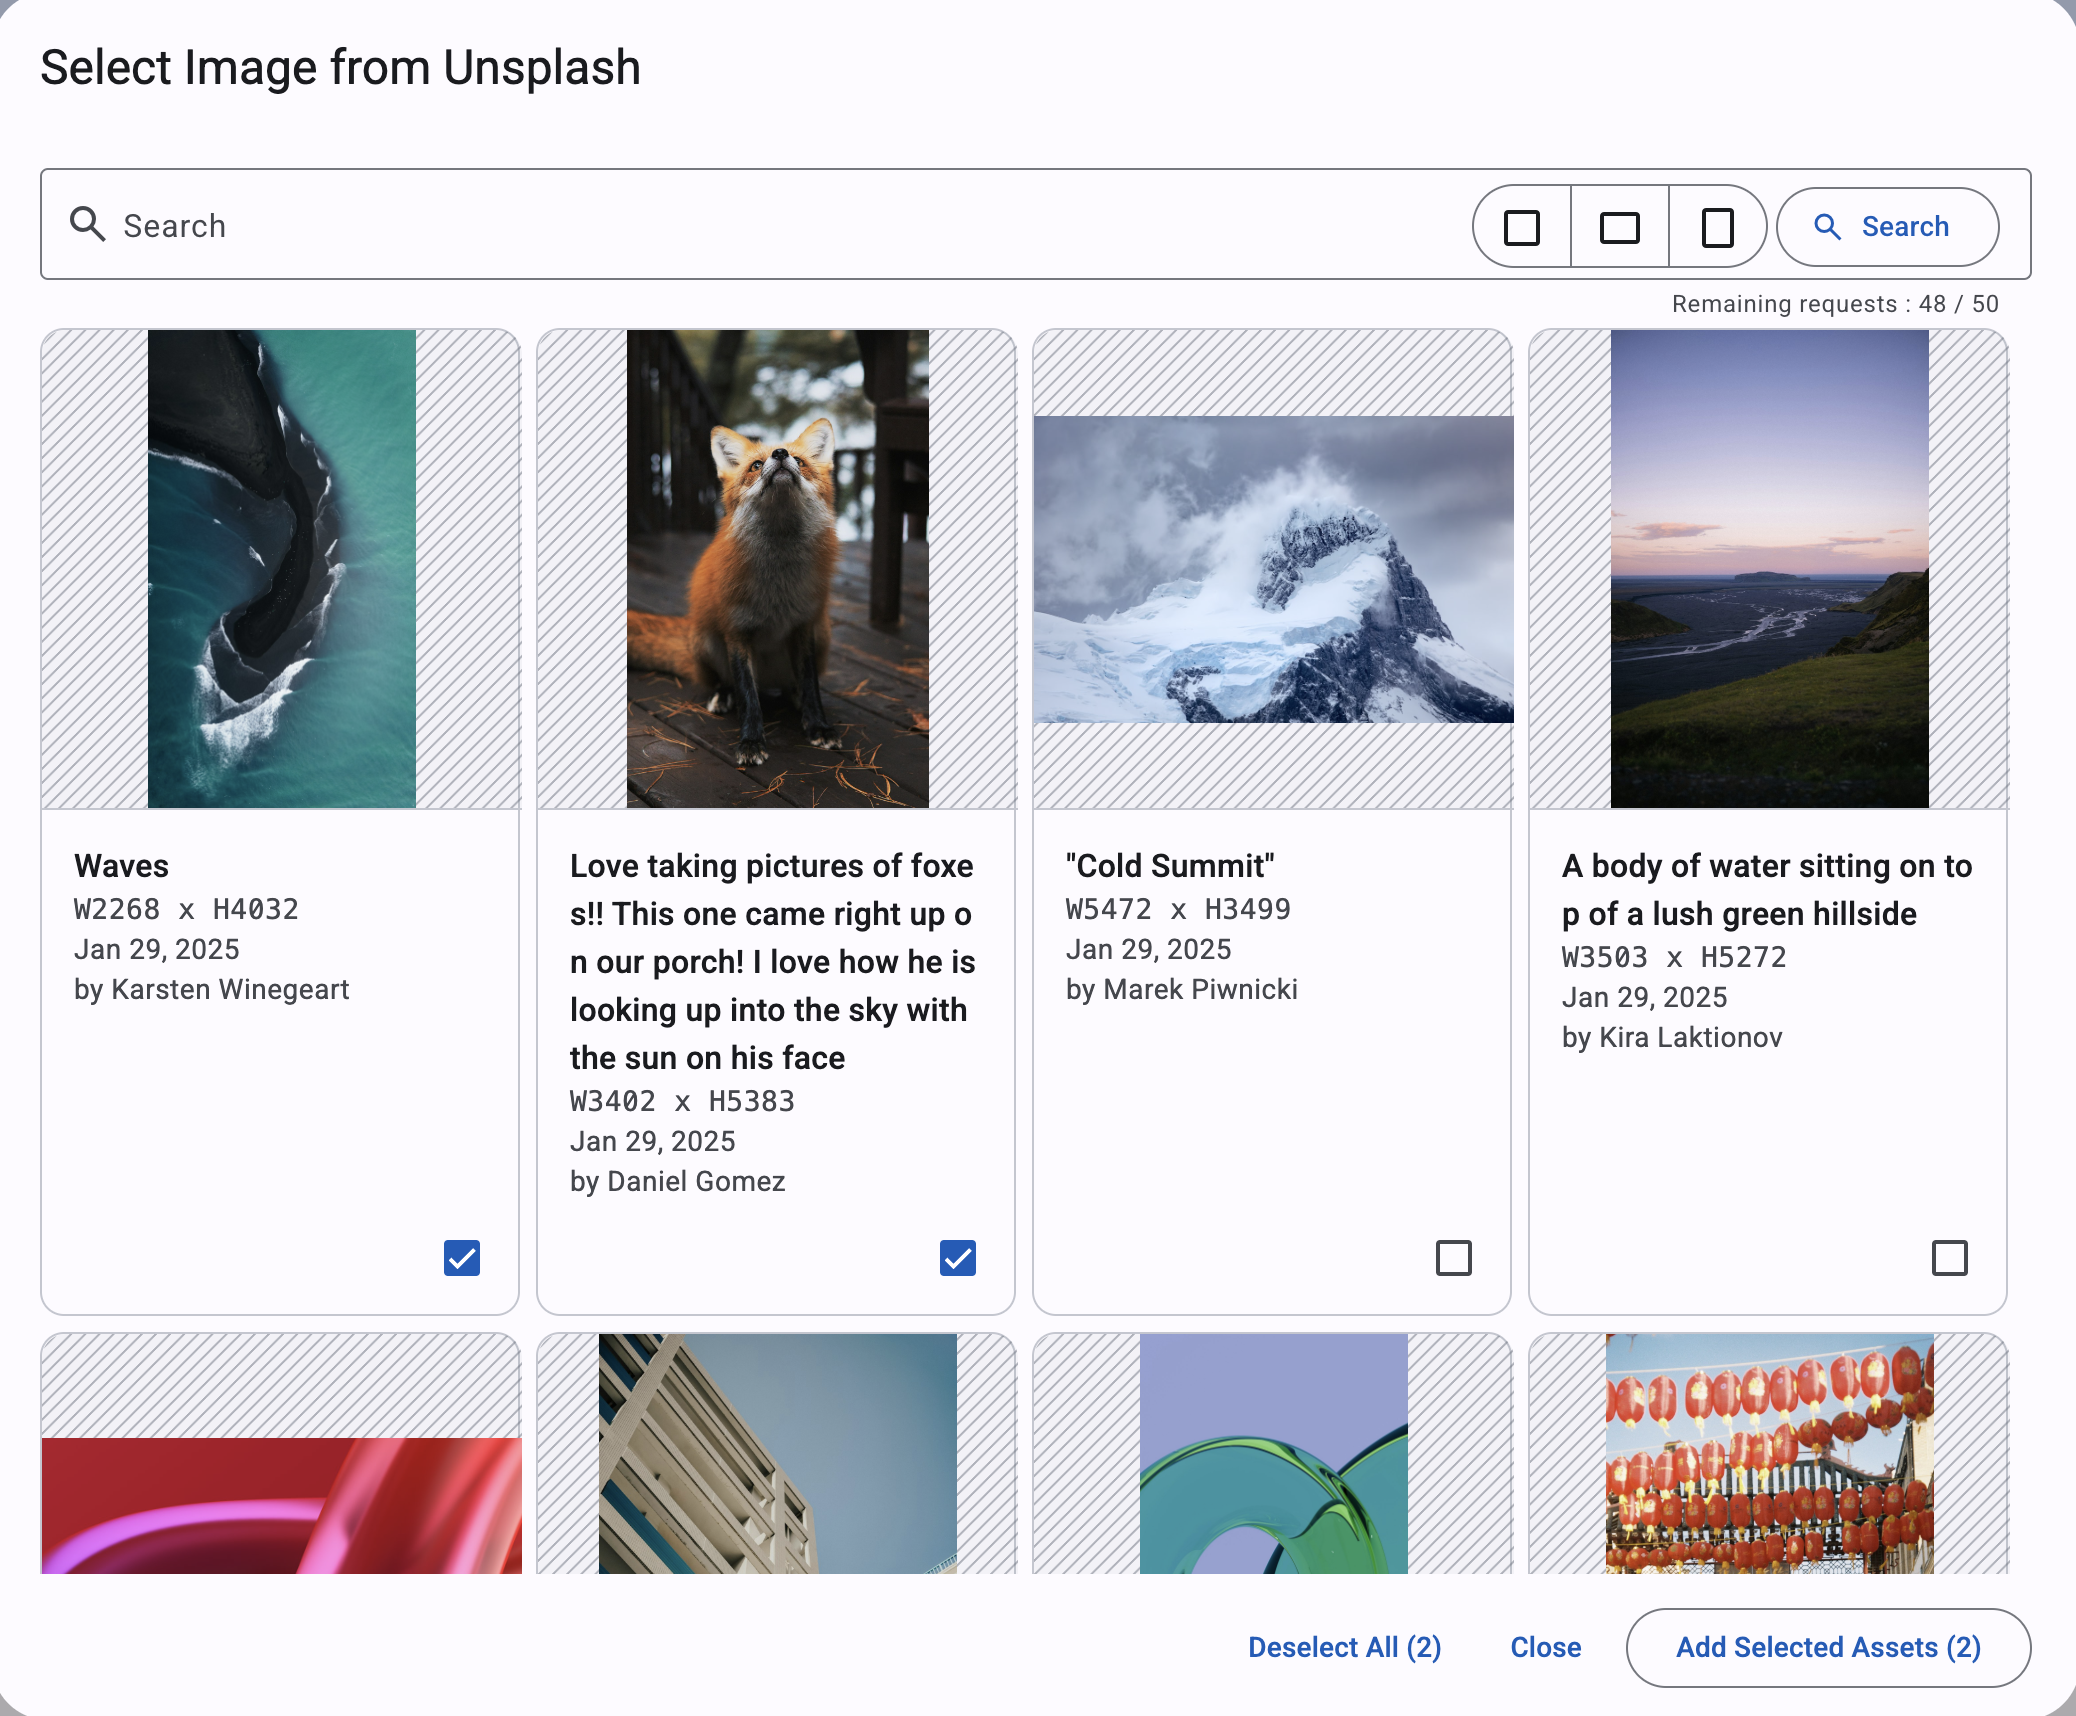Select the building against sky thumbnail
This screenshot has height=1716, width=2076.
778,1454
